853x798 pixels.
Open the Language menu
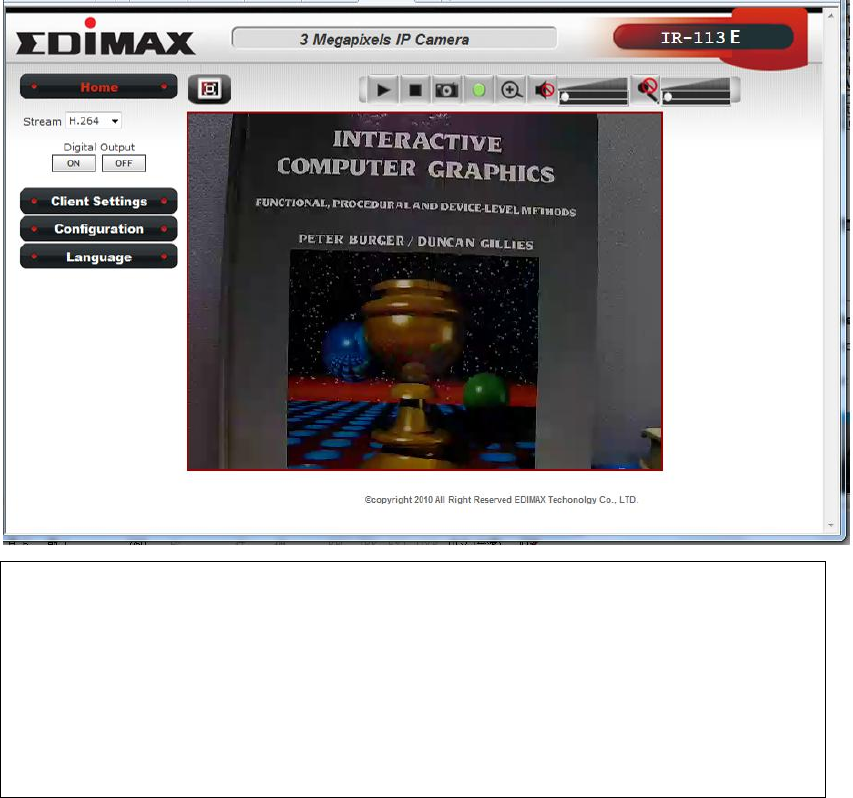(x=98, y=257)
